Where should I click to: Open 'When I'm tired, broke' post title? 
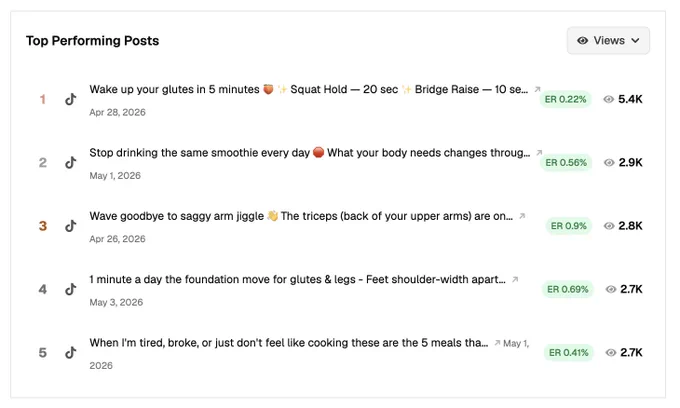point(288,343)
